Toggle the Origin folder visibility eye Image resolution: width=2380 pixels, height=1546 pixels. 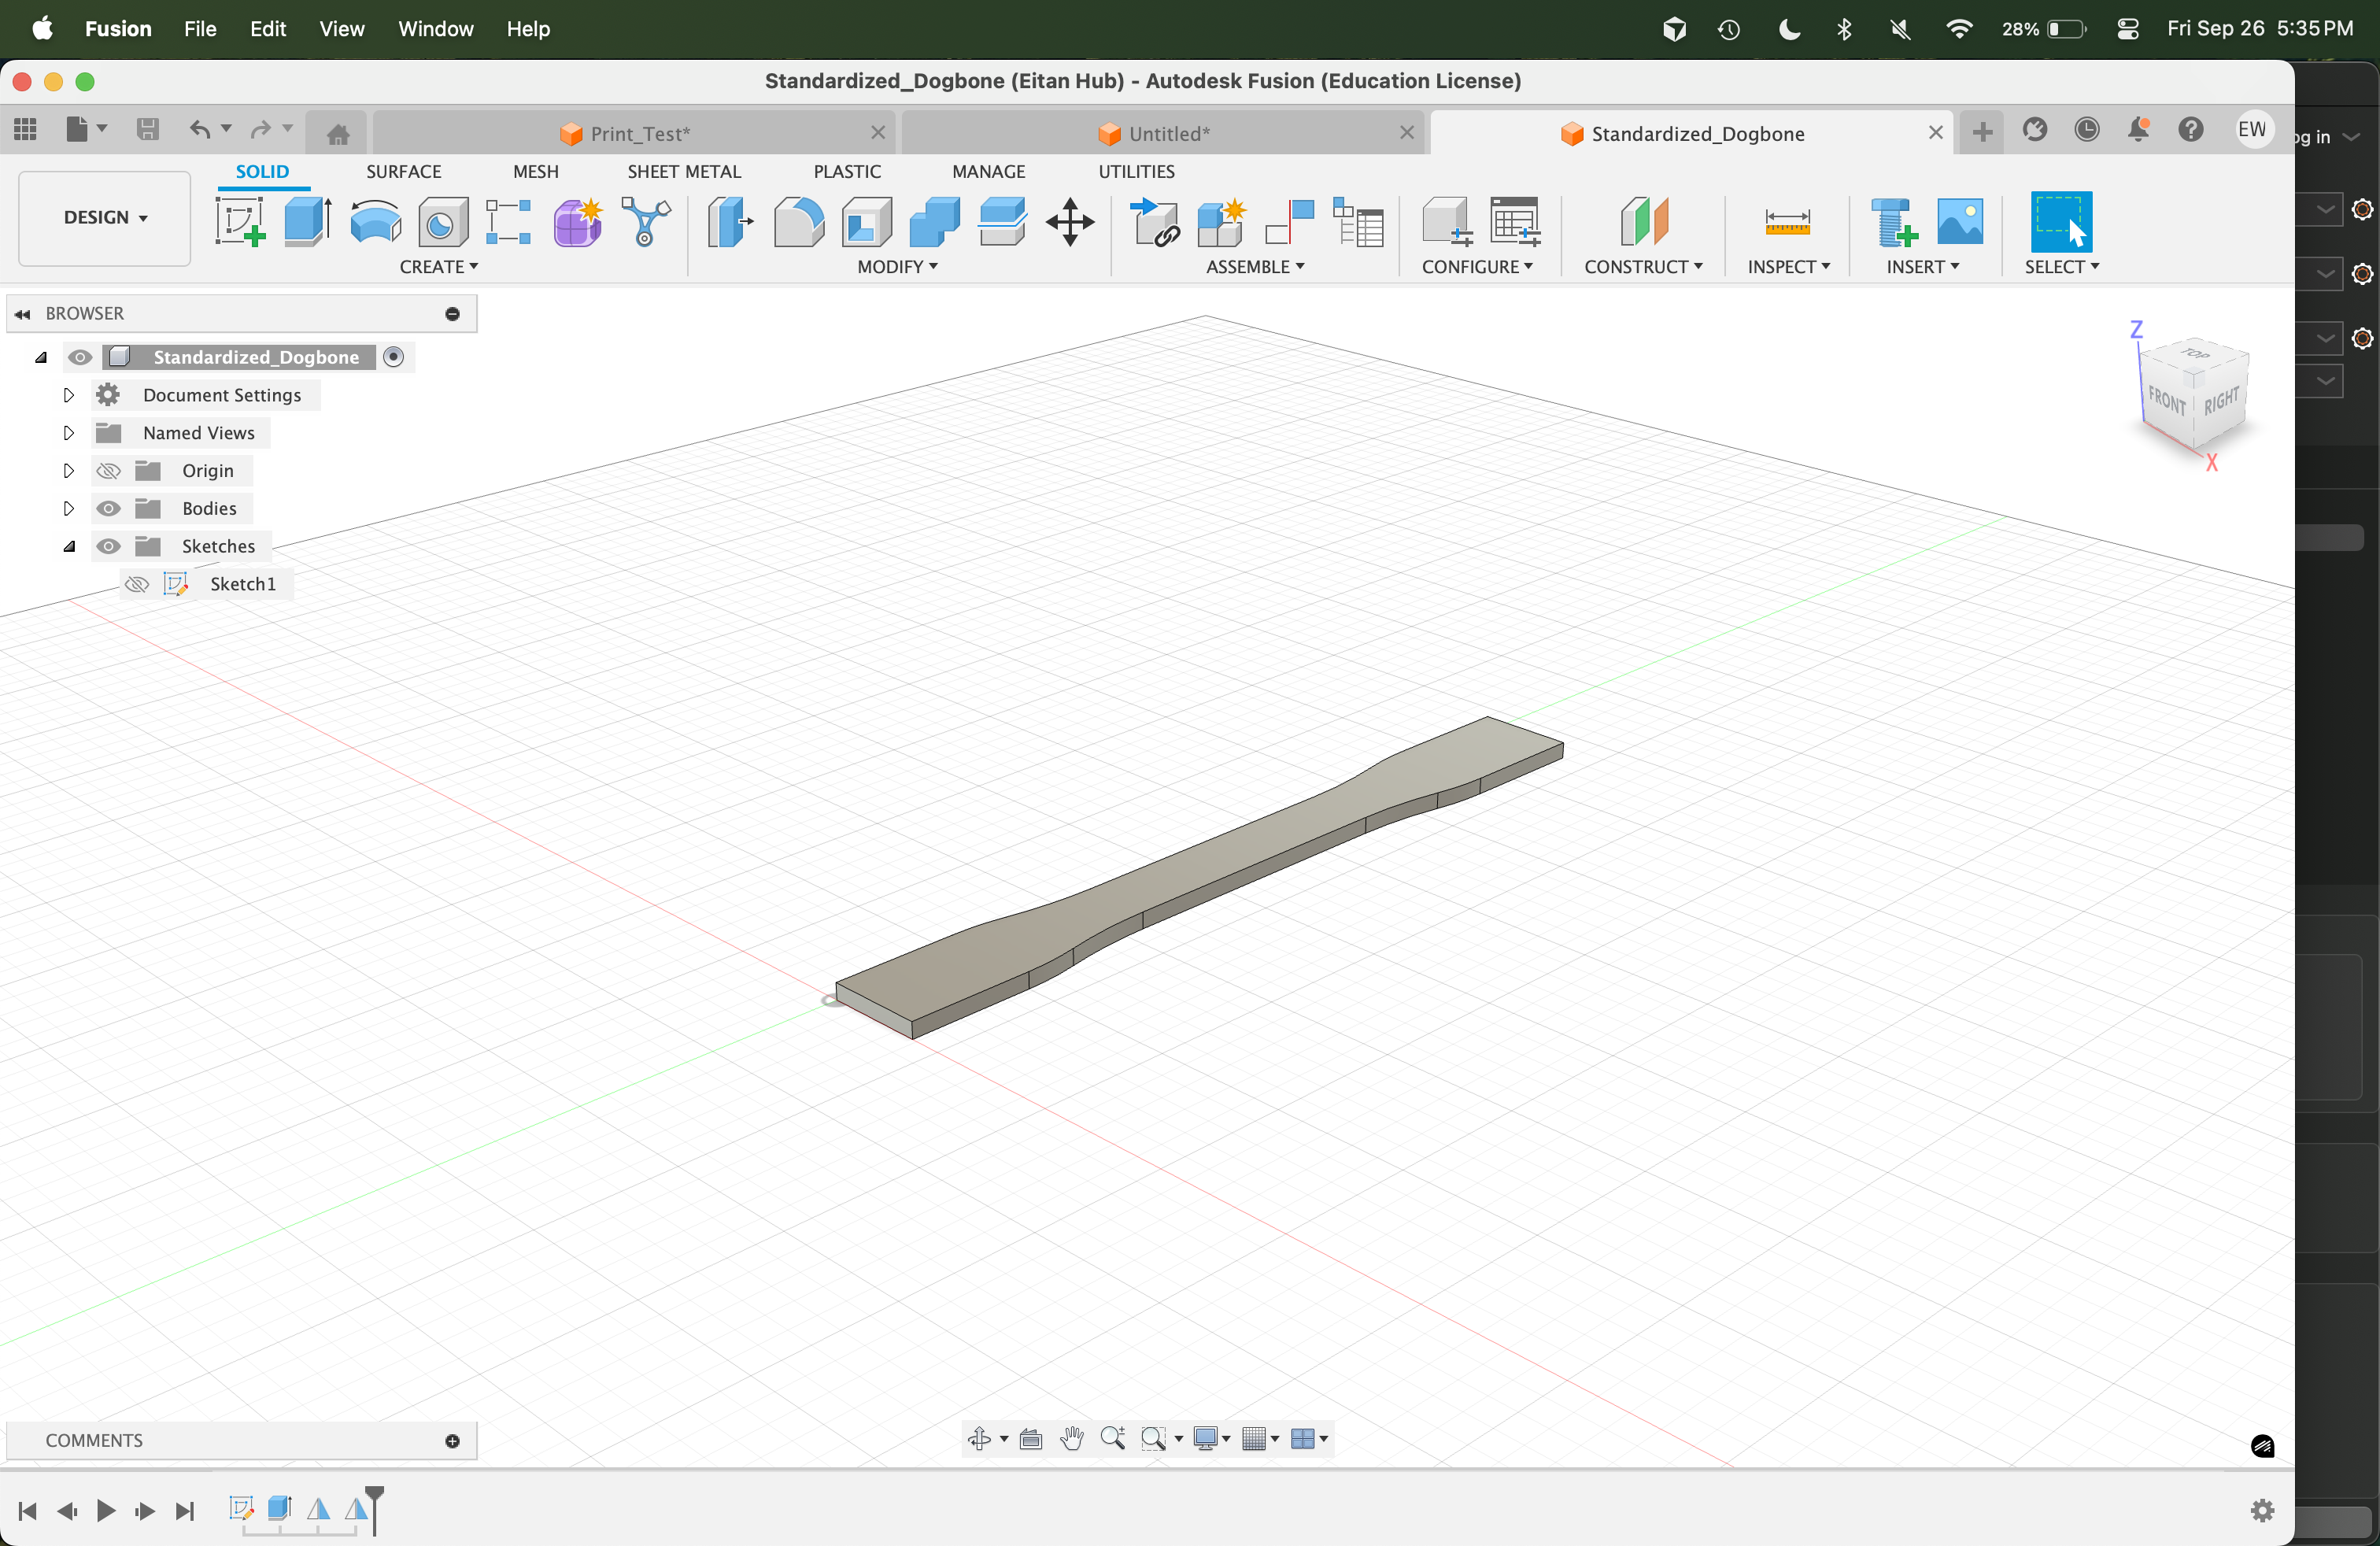(108, 470)
